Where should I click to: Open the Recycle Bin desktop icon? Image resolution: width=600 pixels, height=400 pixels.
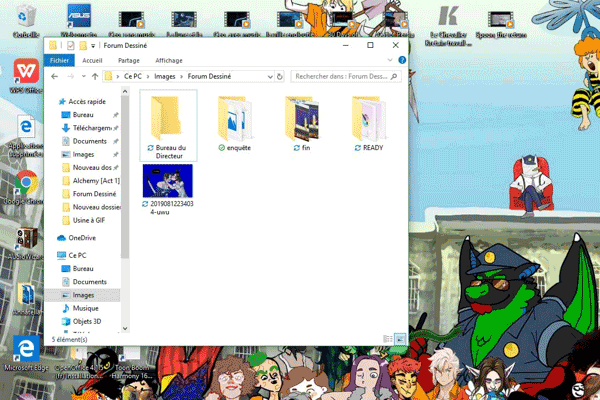click(x=26, y=21)
